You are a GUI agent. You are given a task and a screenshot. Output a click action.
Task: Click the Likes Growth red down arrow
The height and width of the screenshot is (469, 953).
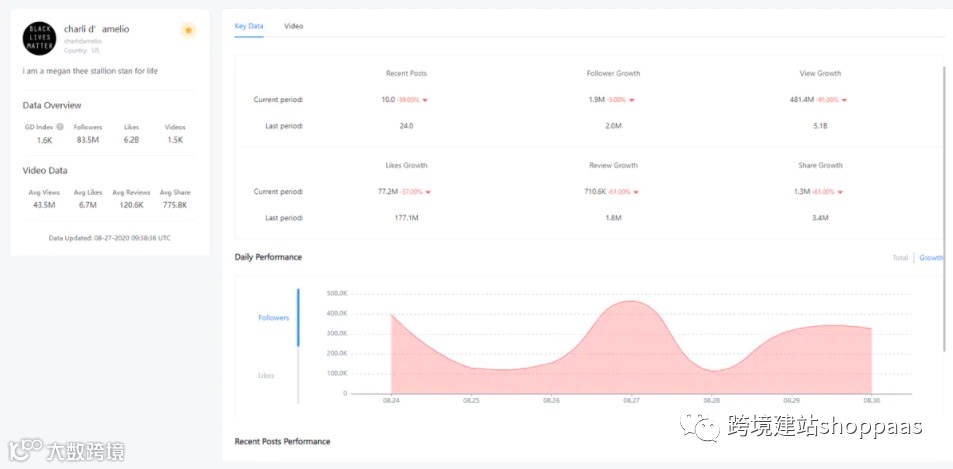click(x=428, y=192)
